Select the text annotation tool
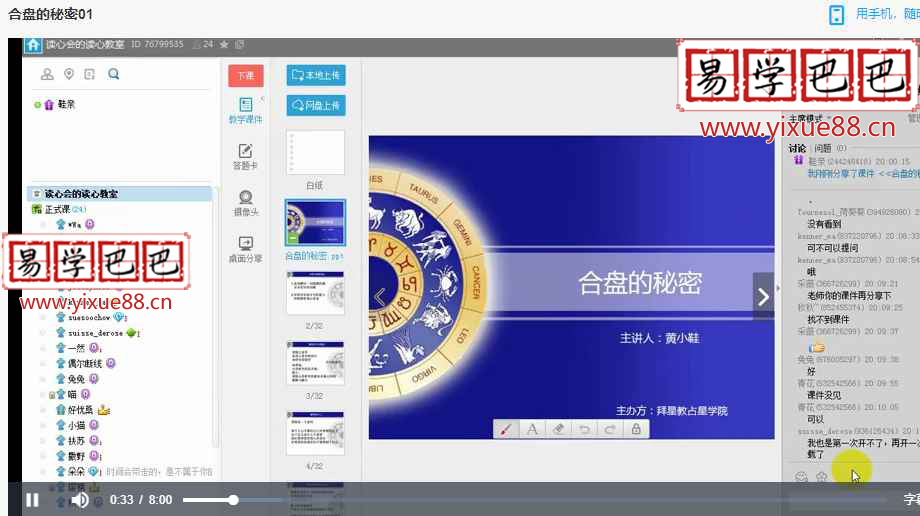 point(532,429)
